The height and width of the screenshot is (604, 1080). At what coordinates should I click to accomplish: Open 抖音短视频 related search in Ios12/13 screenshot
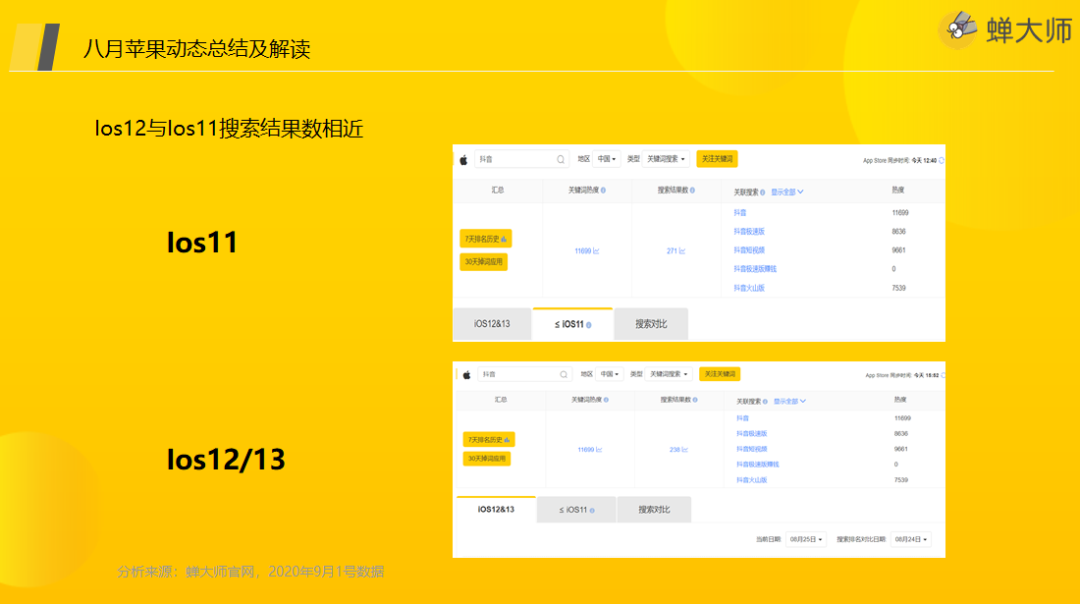tap(751, 449)
